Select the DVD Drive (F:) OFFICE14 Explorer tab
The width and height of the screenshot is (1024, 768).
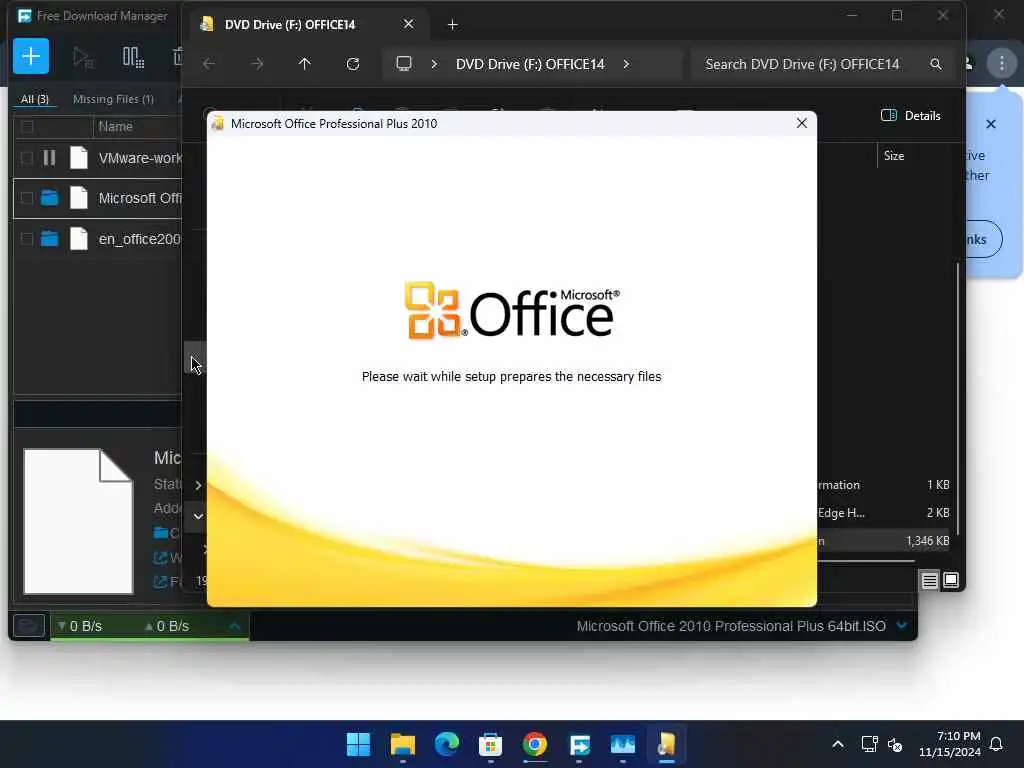[310, 25]
